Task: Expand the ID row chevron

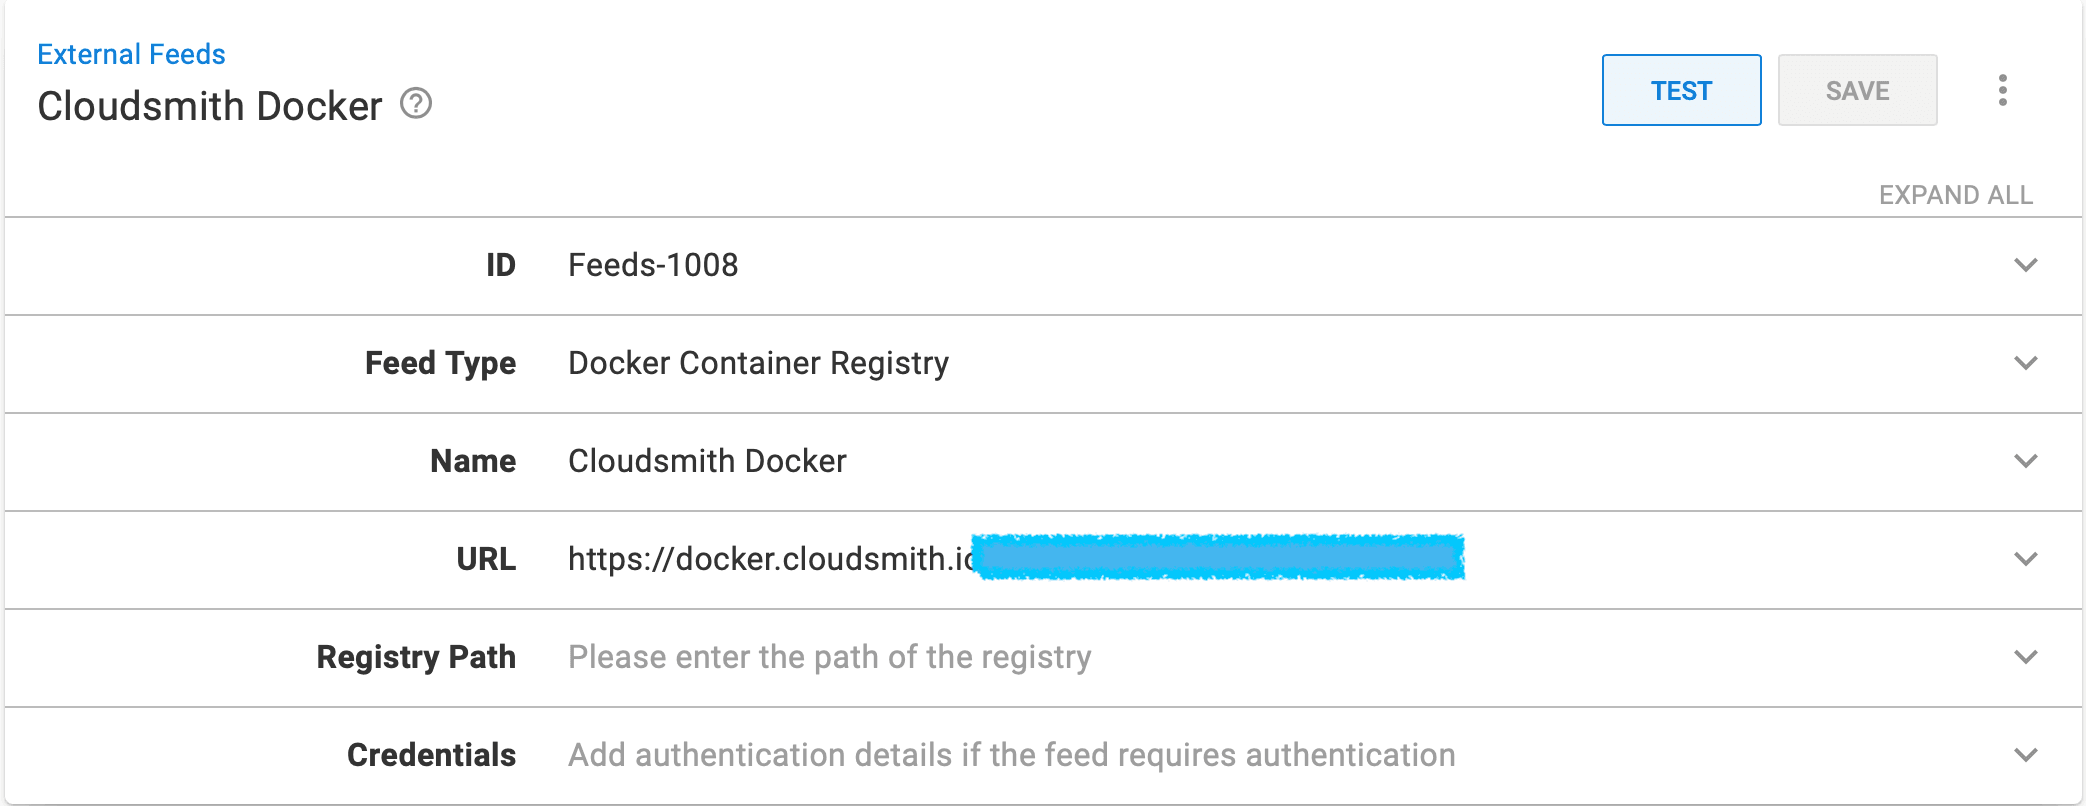Action: click(x=2026, y=265)
